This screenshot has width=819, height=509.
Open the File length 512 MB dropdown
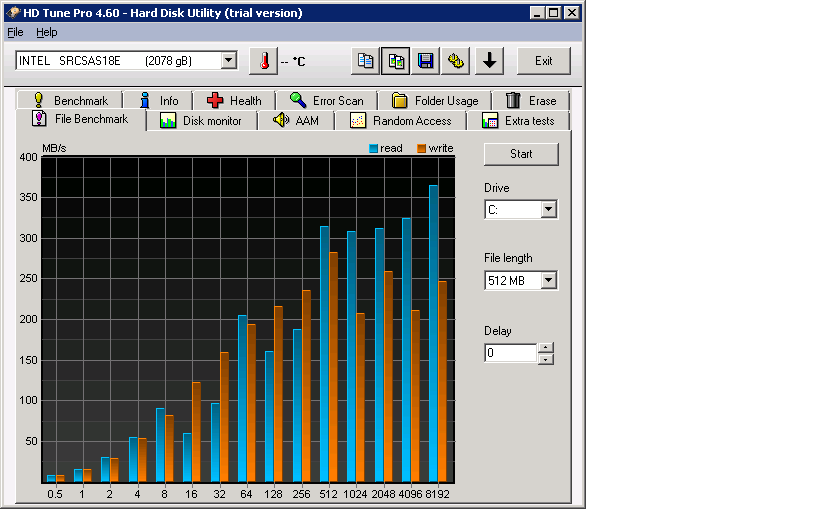pyautogui.click(x=548, y=281)
